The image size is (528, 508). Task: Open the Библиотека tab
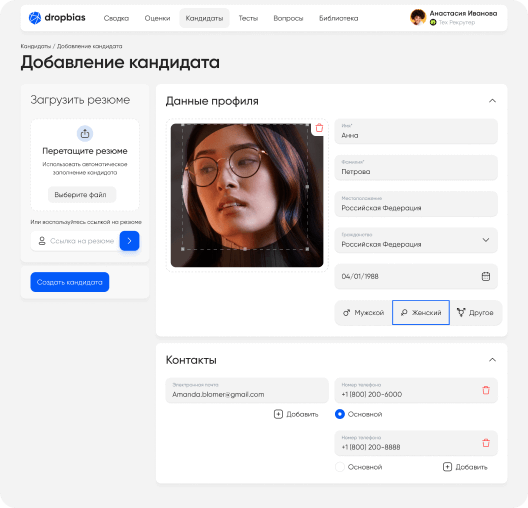coord(338,18)
